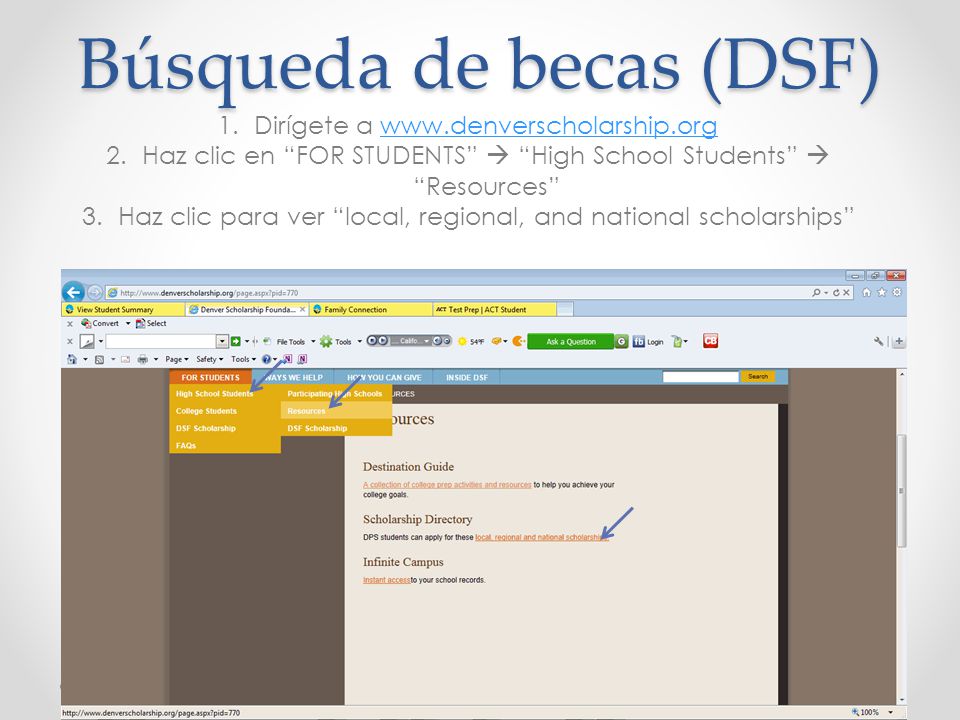The image size is (960, 720).
Task: Click the green Ask a Question button
Action: tap(571, 342)
